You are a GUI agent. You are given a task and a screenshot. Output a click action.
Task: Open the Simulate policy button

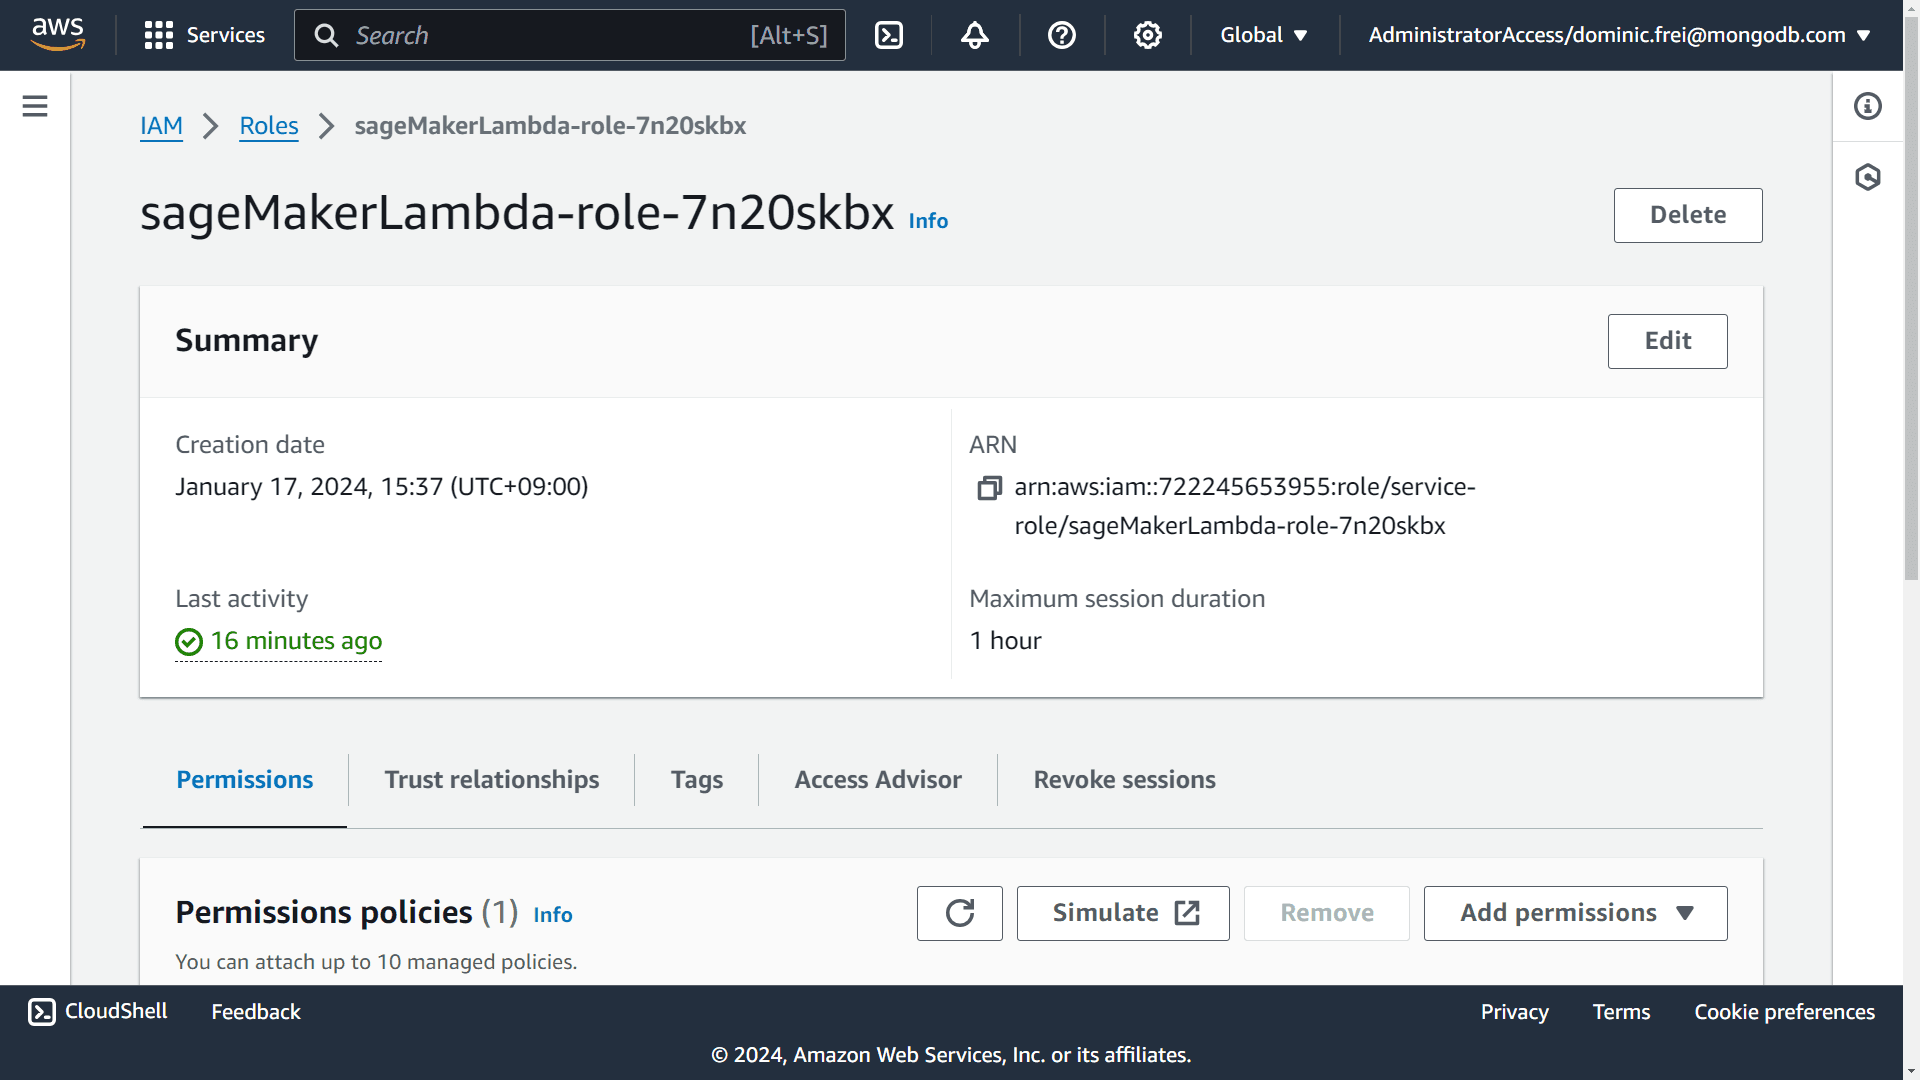pyautogui.click(x=1123, y=913)
